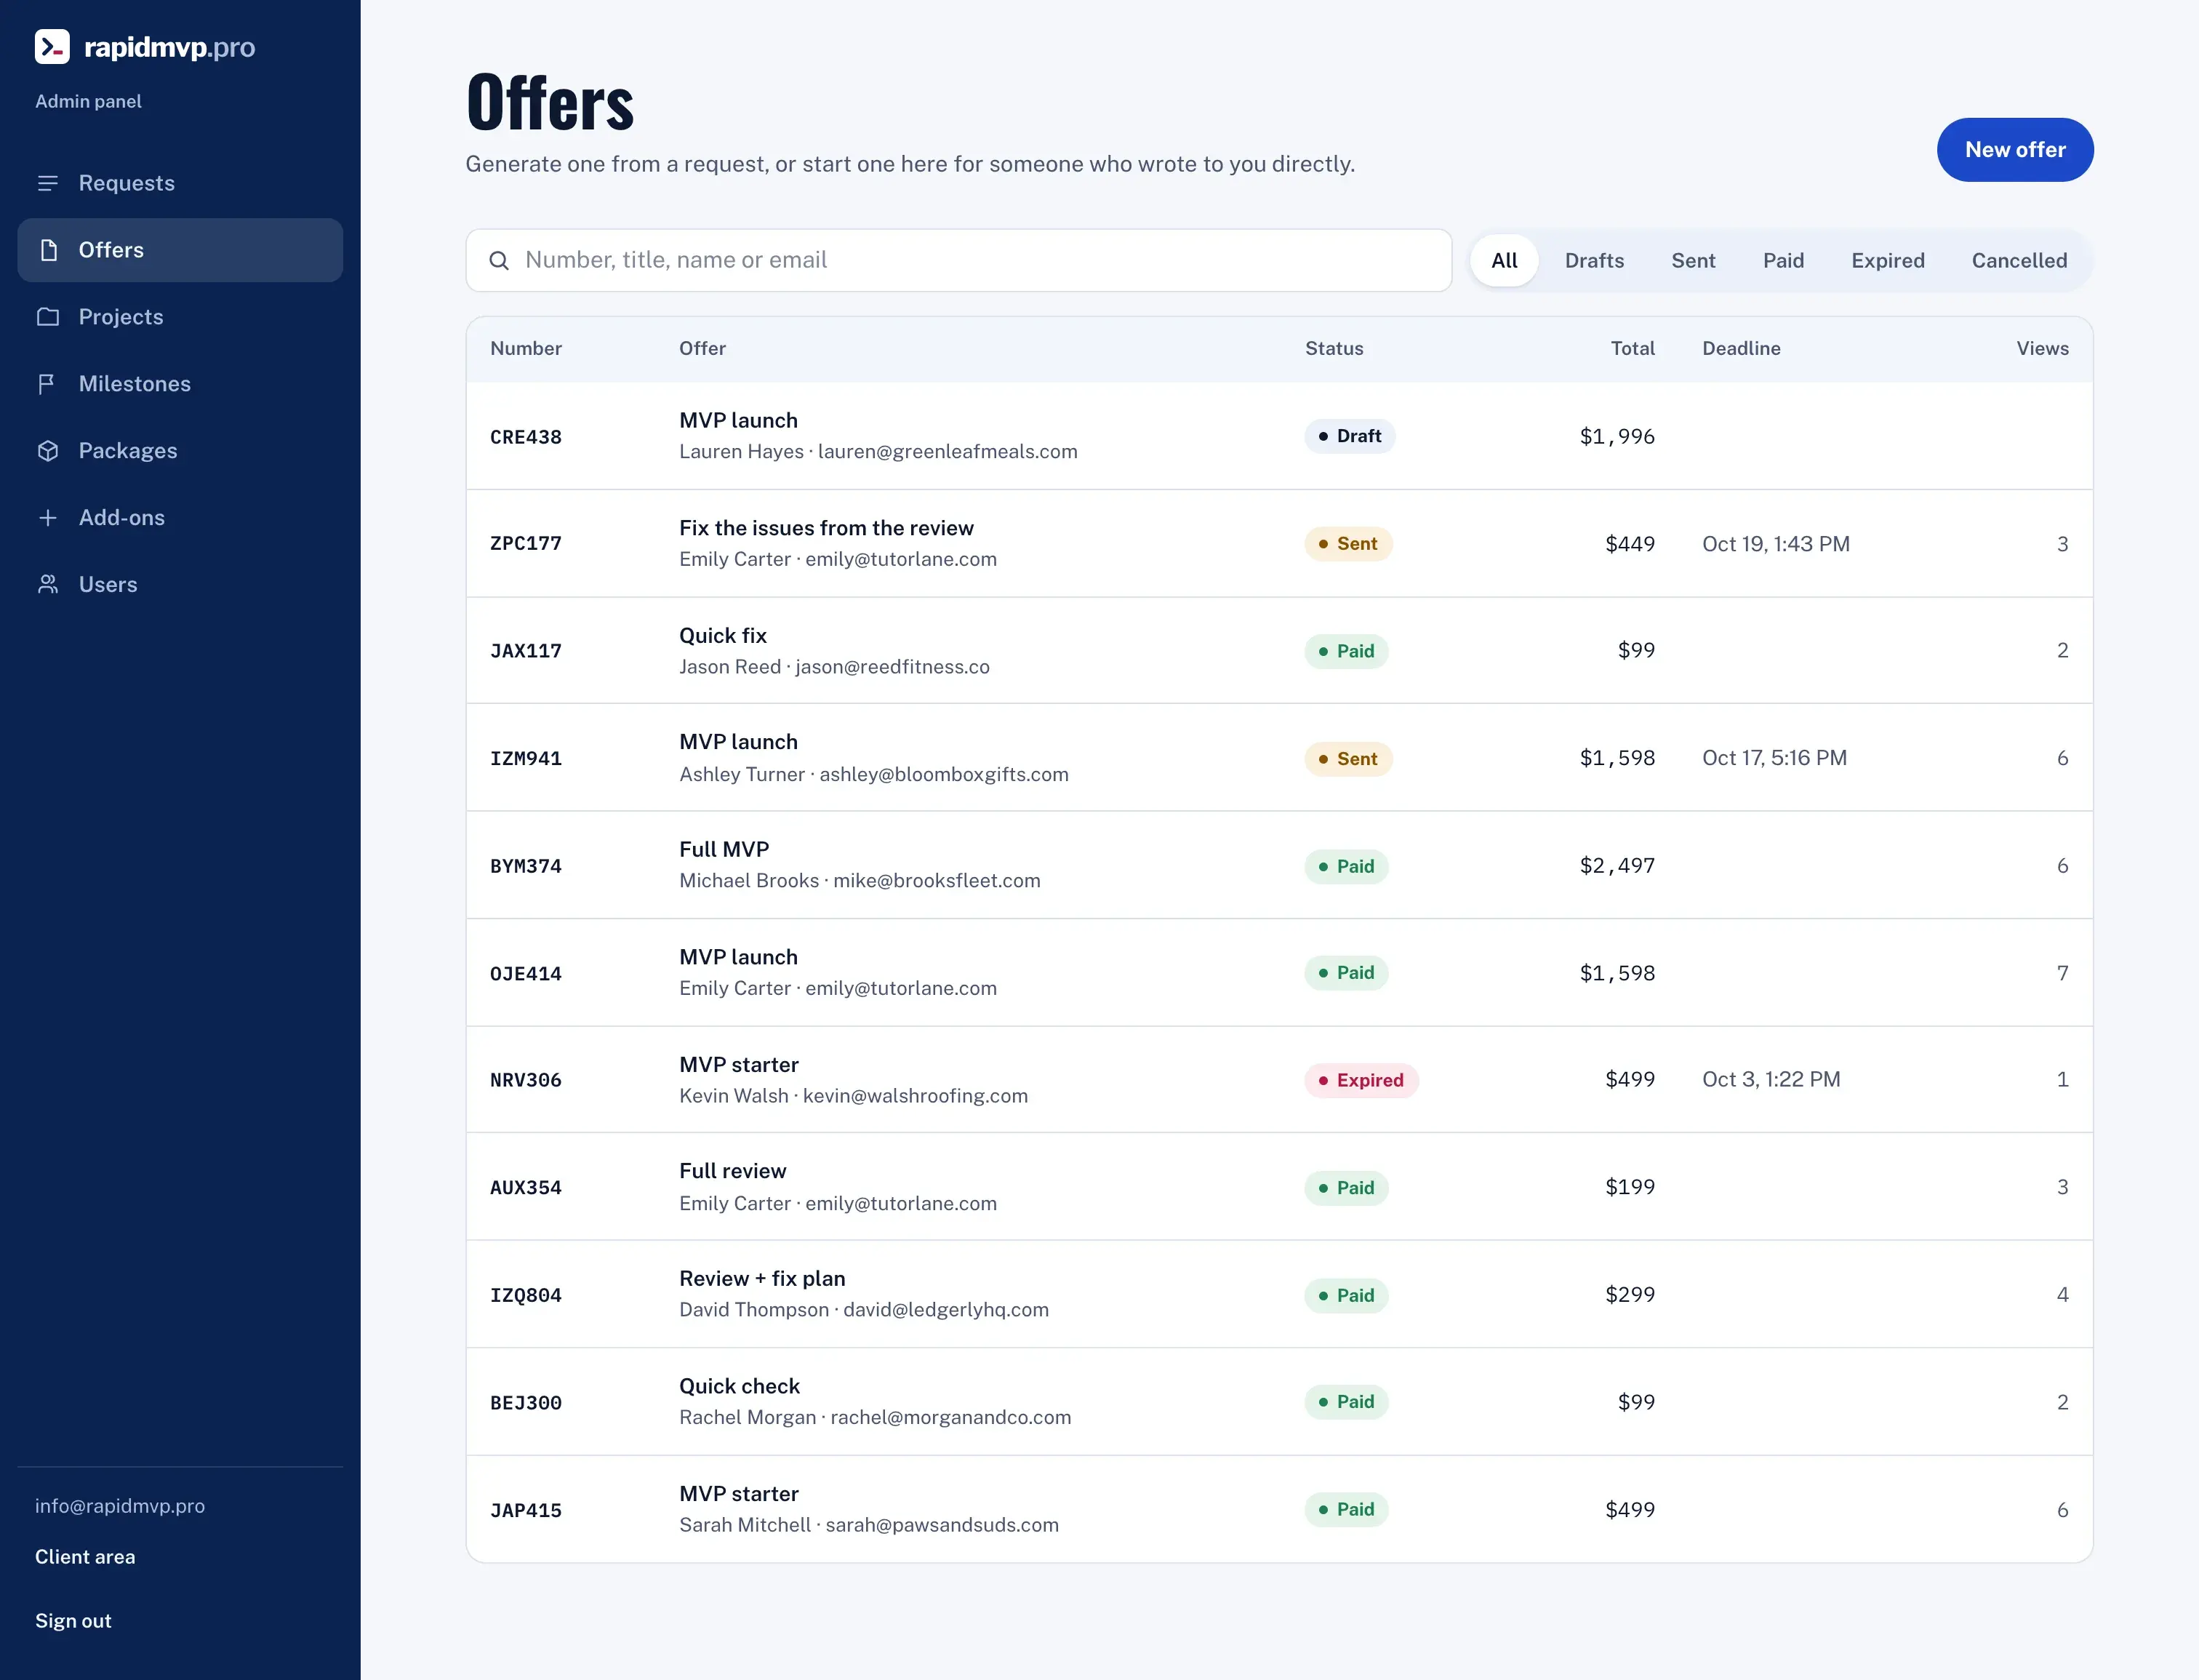Navigate to Packages

coord(180,451)
